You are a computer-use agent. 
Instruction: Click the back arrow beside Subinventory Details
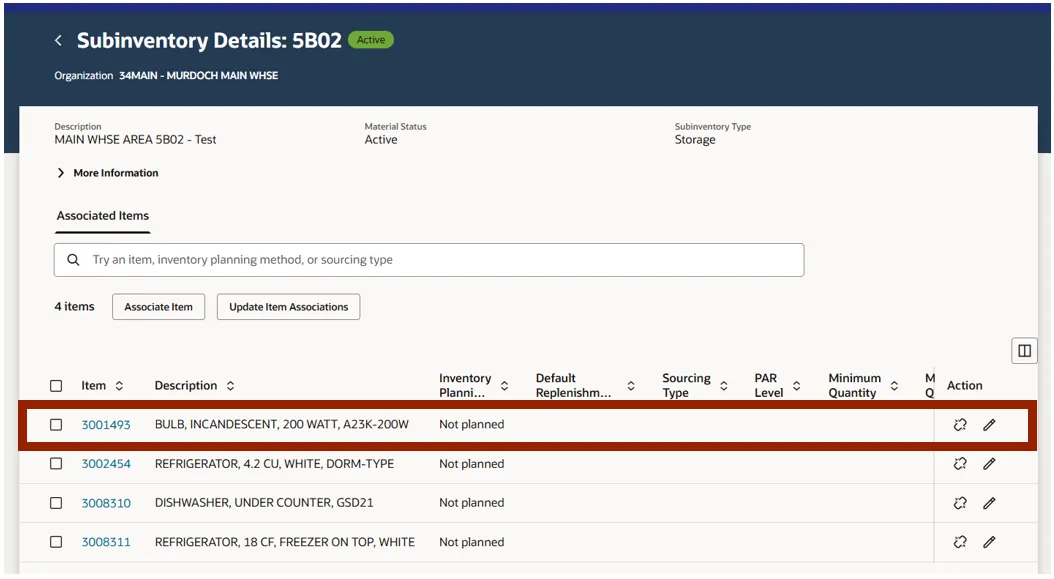(x=59, y=41)
